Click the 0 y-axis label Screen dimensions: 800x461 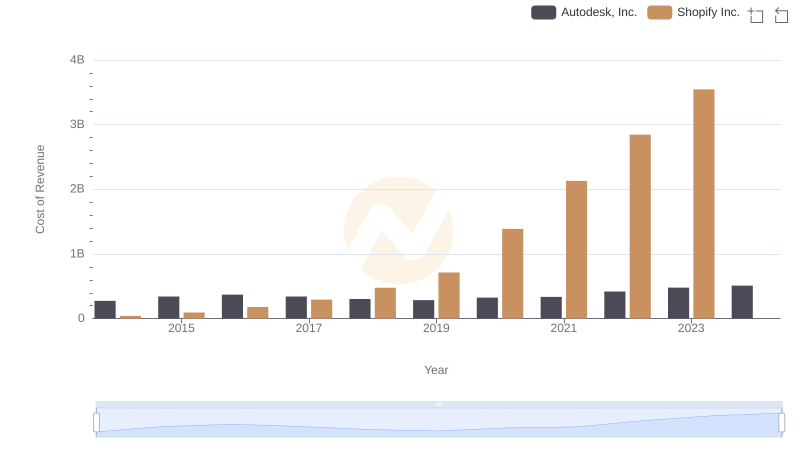[x=81, y=318]
